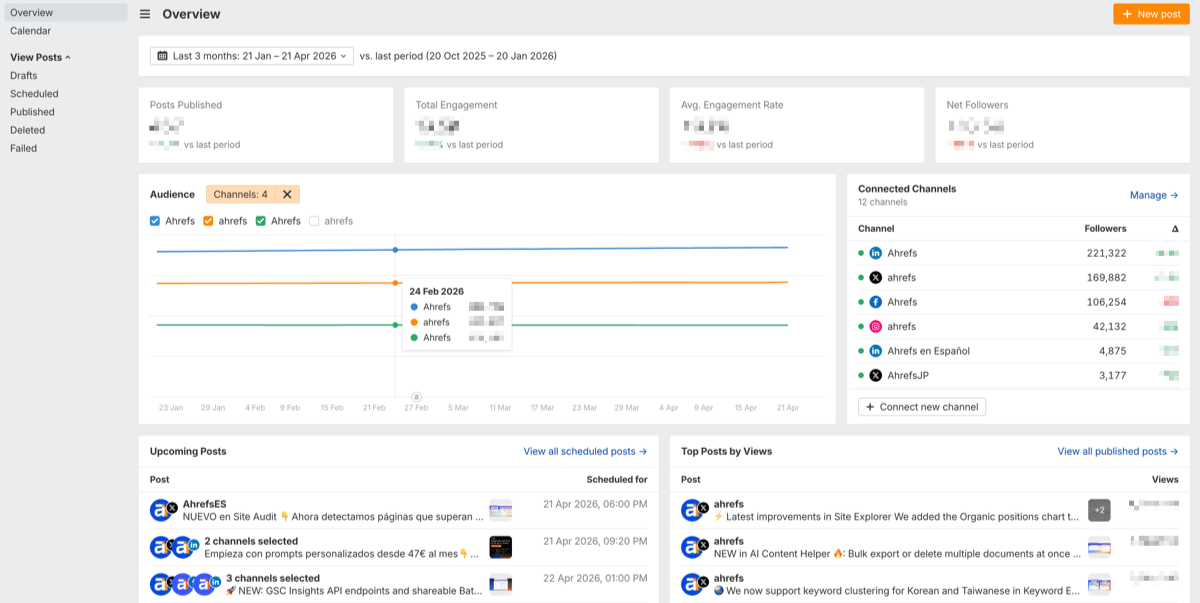
Task: Open Published posts list
Action: pos(32,112)
